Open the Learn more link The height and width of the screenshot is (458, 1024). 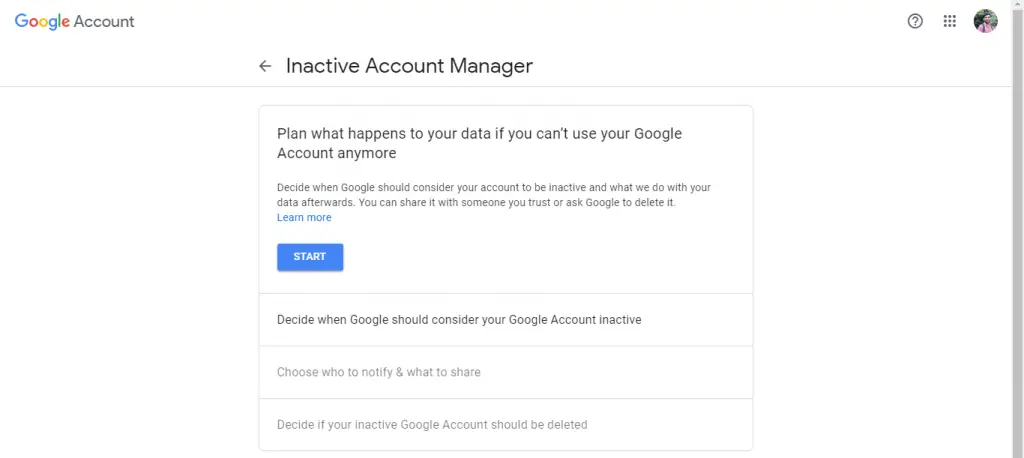pos(304,218)
